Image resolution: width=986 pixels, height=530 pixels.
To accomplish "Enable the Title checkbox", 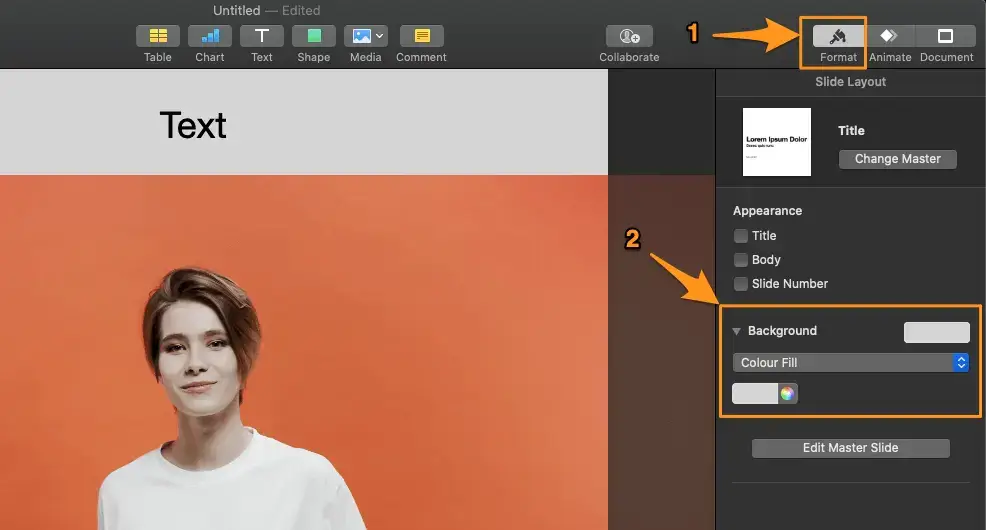I will tap(741, 236).
